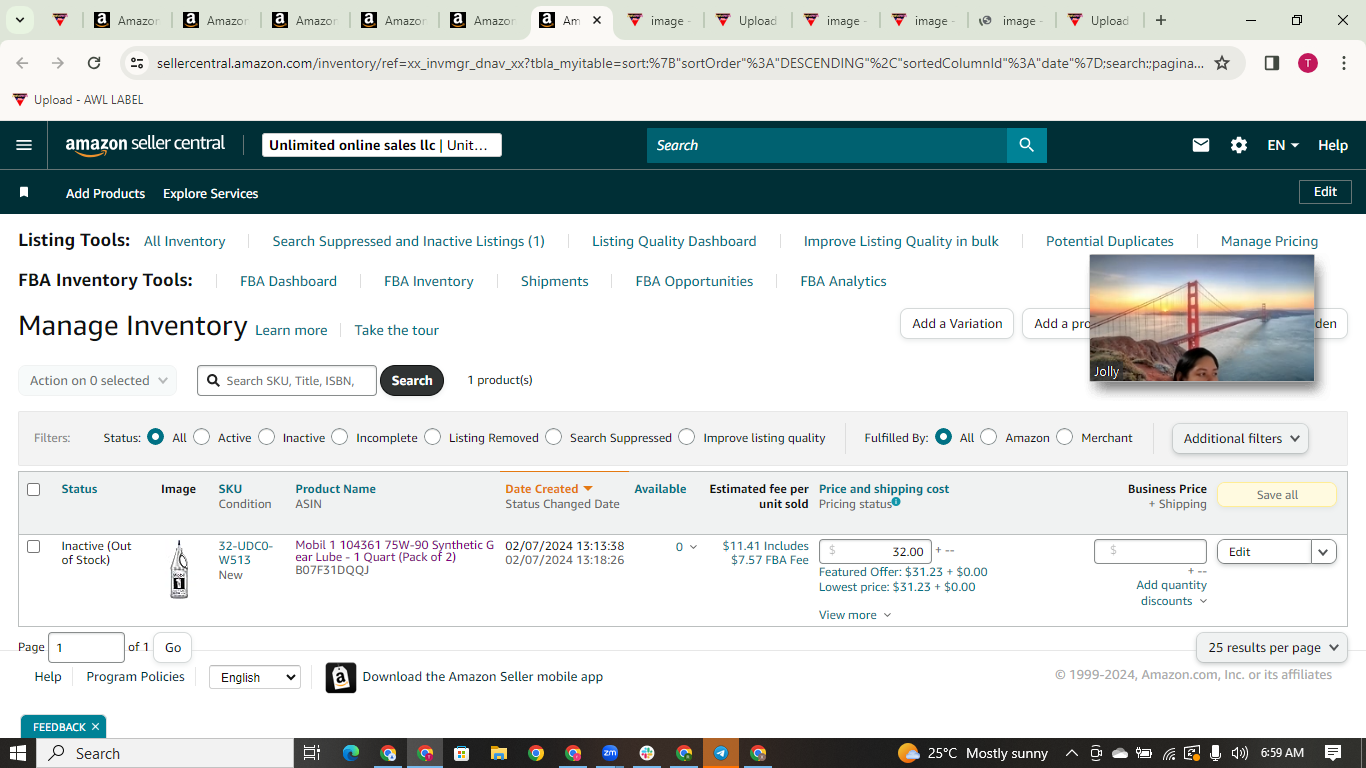The height and width of the screenshot is (768, 1366).
Task: Click the bookmark flag icon beside Add Products
Action: click(x=24, y=192)
